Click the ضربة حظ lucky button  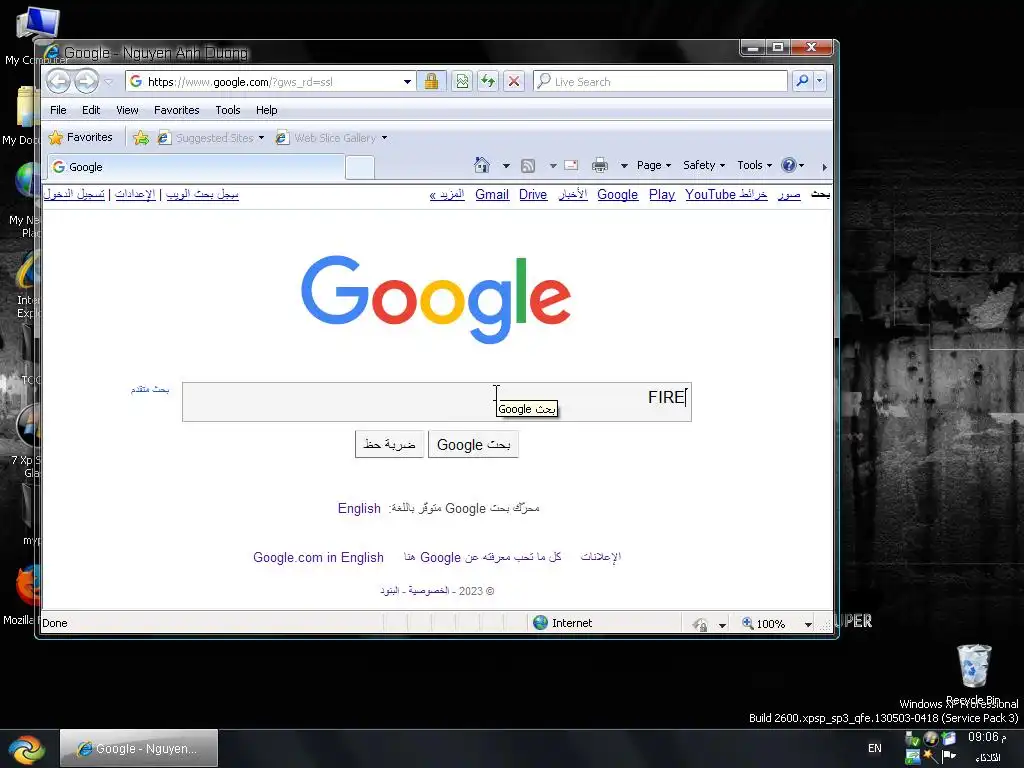[x=389, y=444]
